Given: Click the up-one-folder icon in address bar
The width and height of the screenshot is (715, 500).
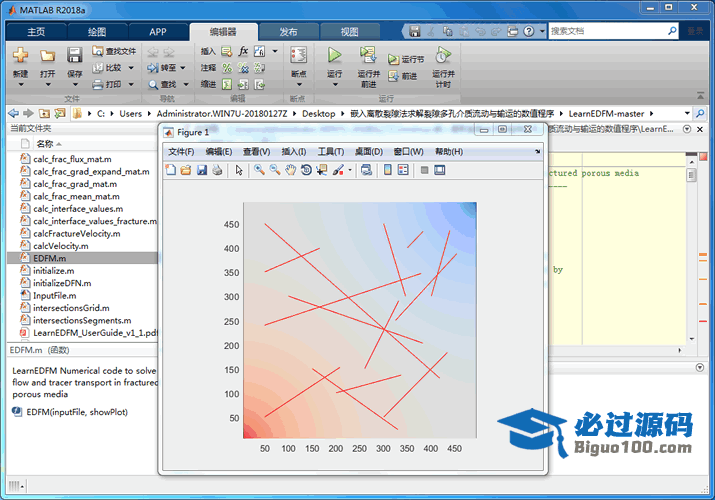Looking at the screenshot, I should [44, 113].
